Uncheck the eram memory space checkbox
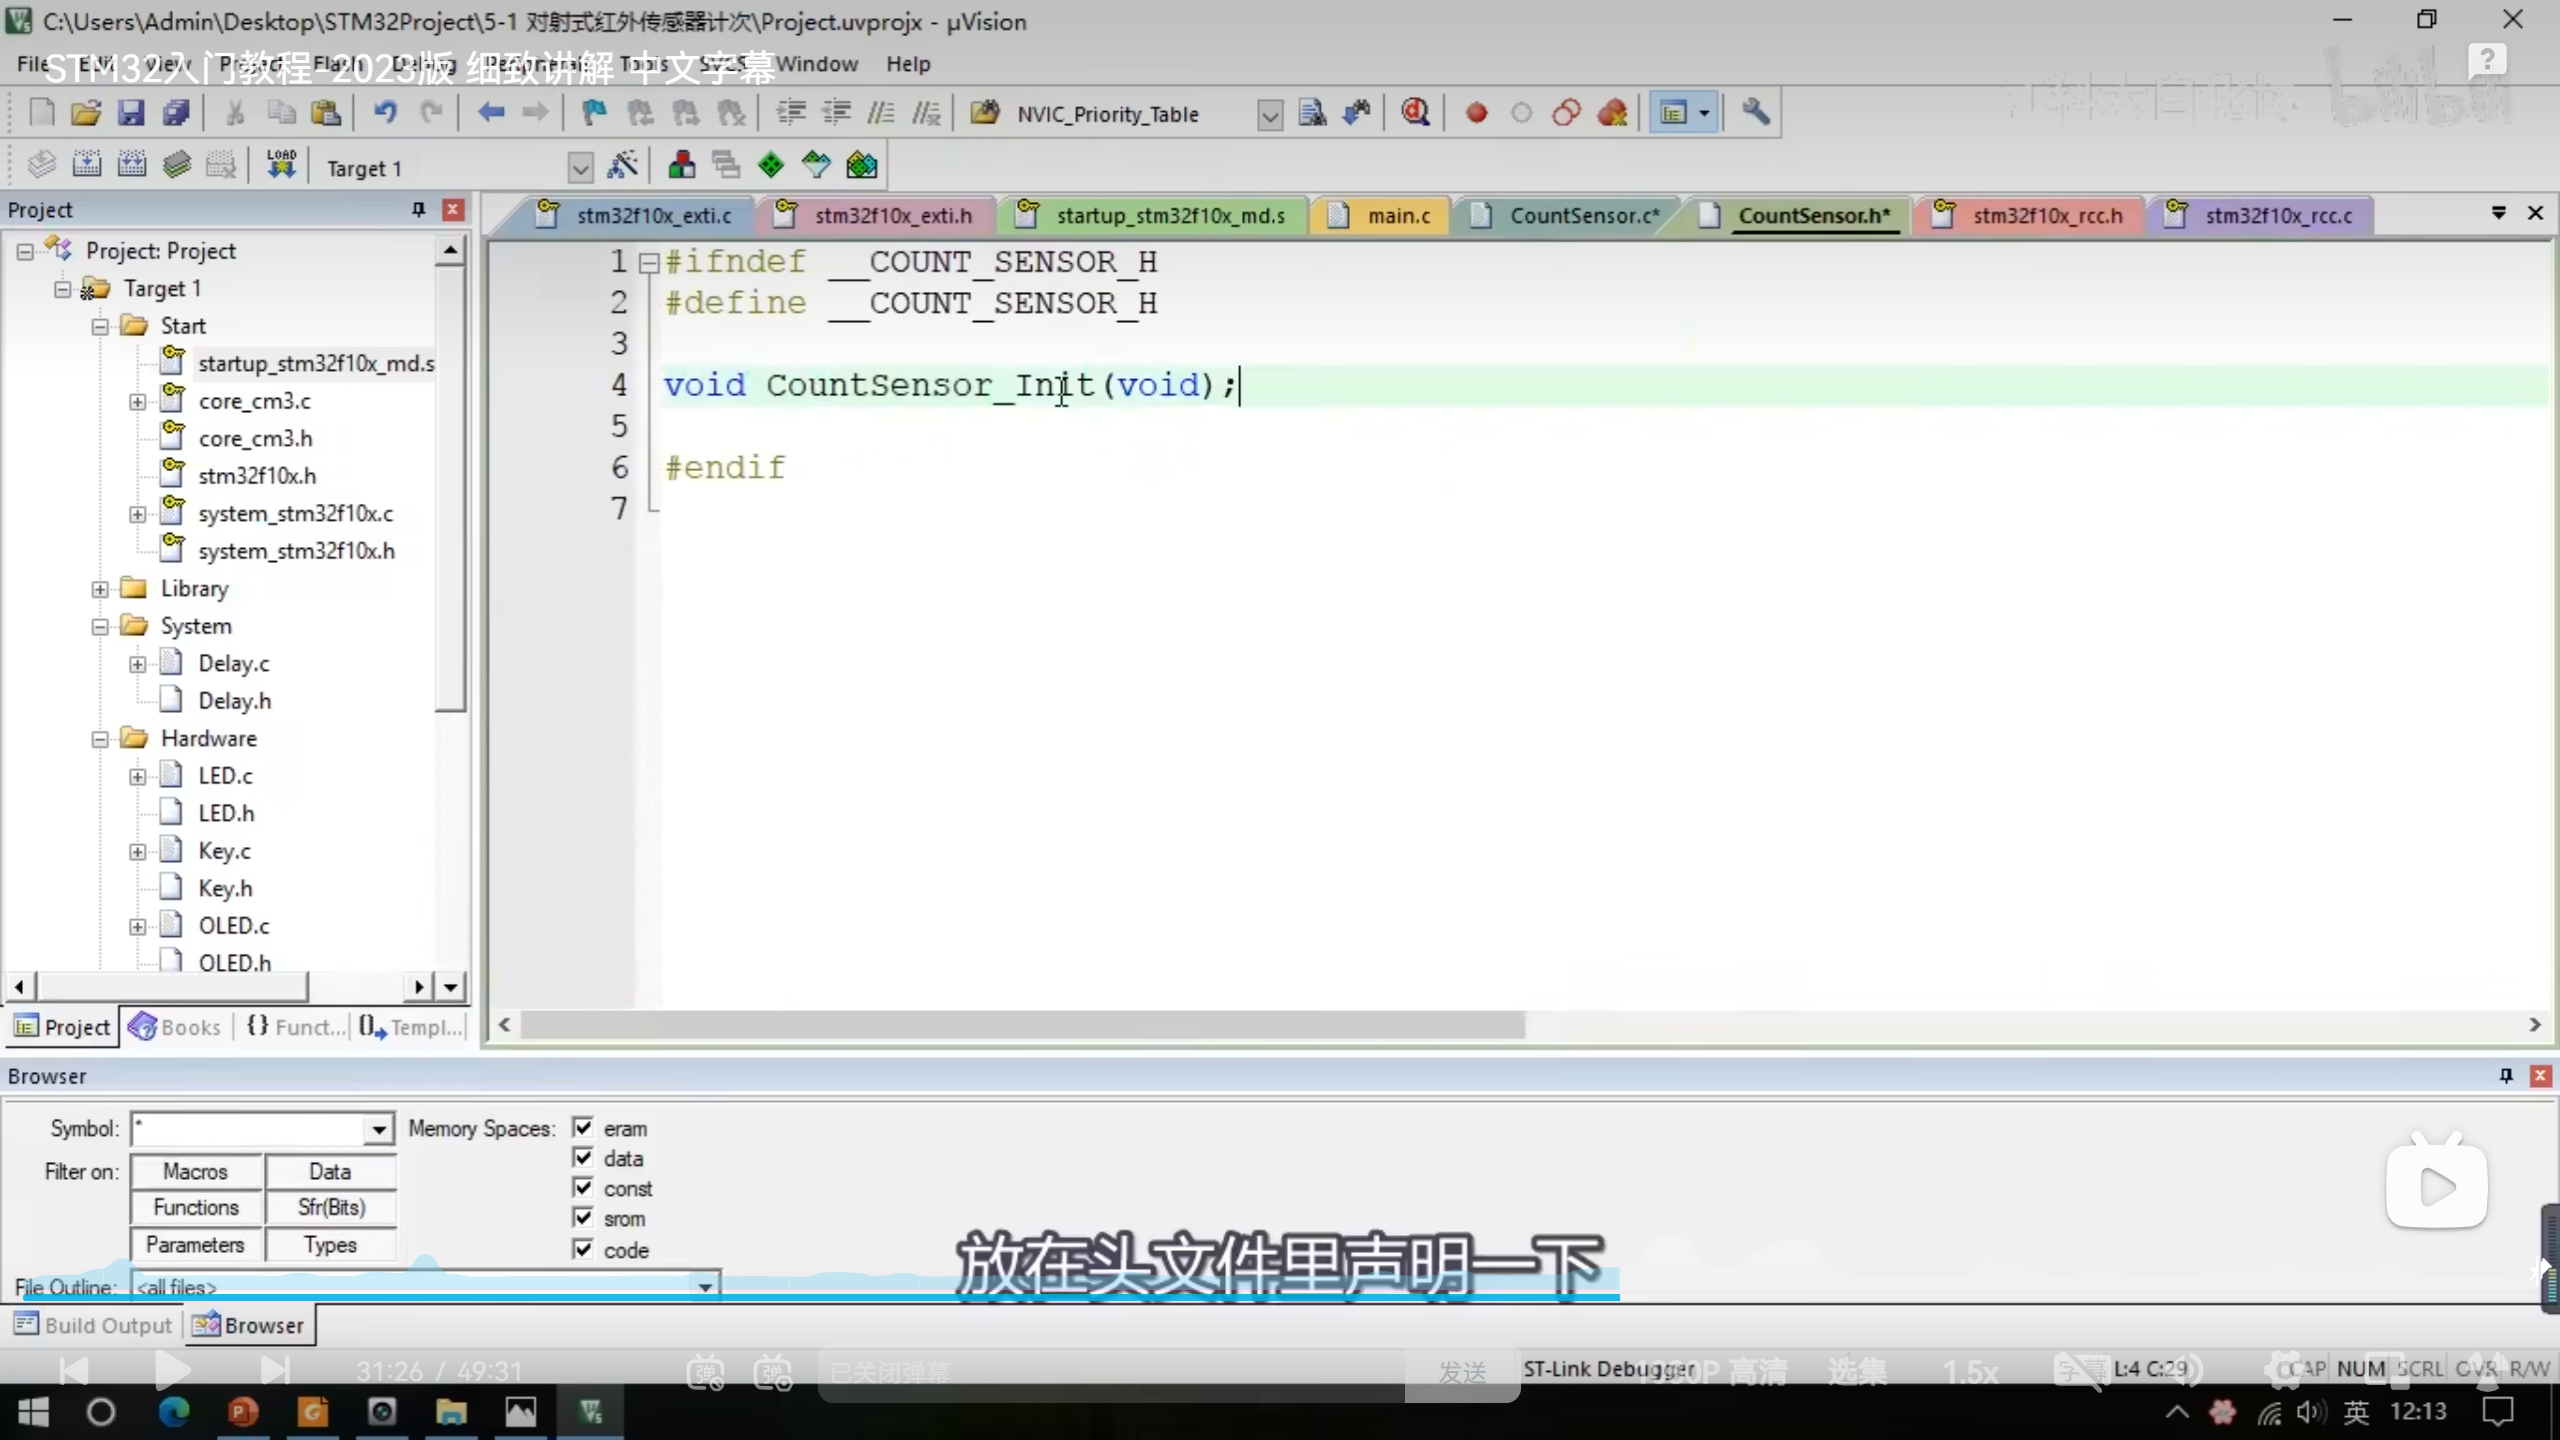 (583, 1128)
